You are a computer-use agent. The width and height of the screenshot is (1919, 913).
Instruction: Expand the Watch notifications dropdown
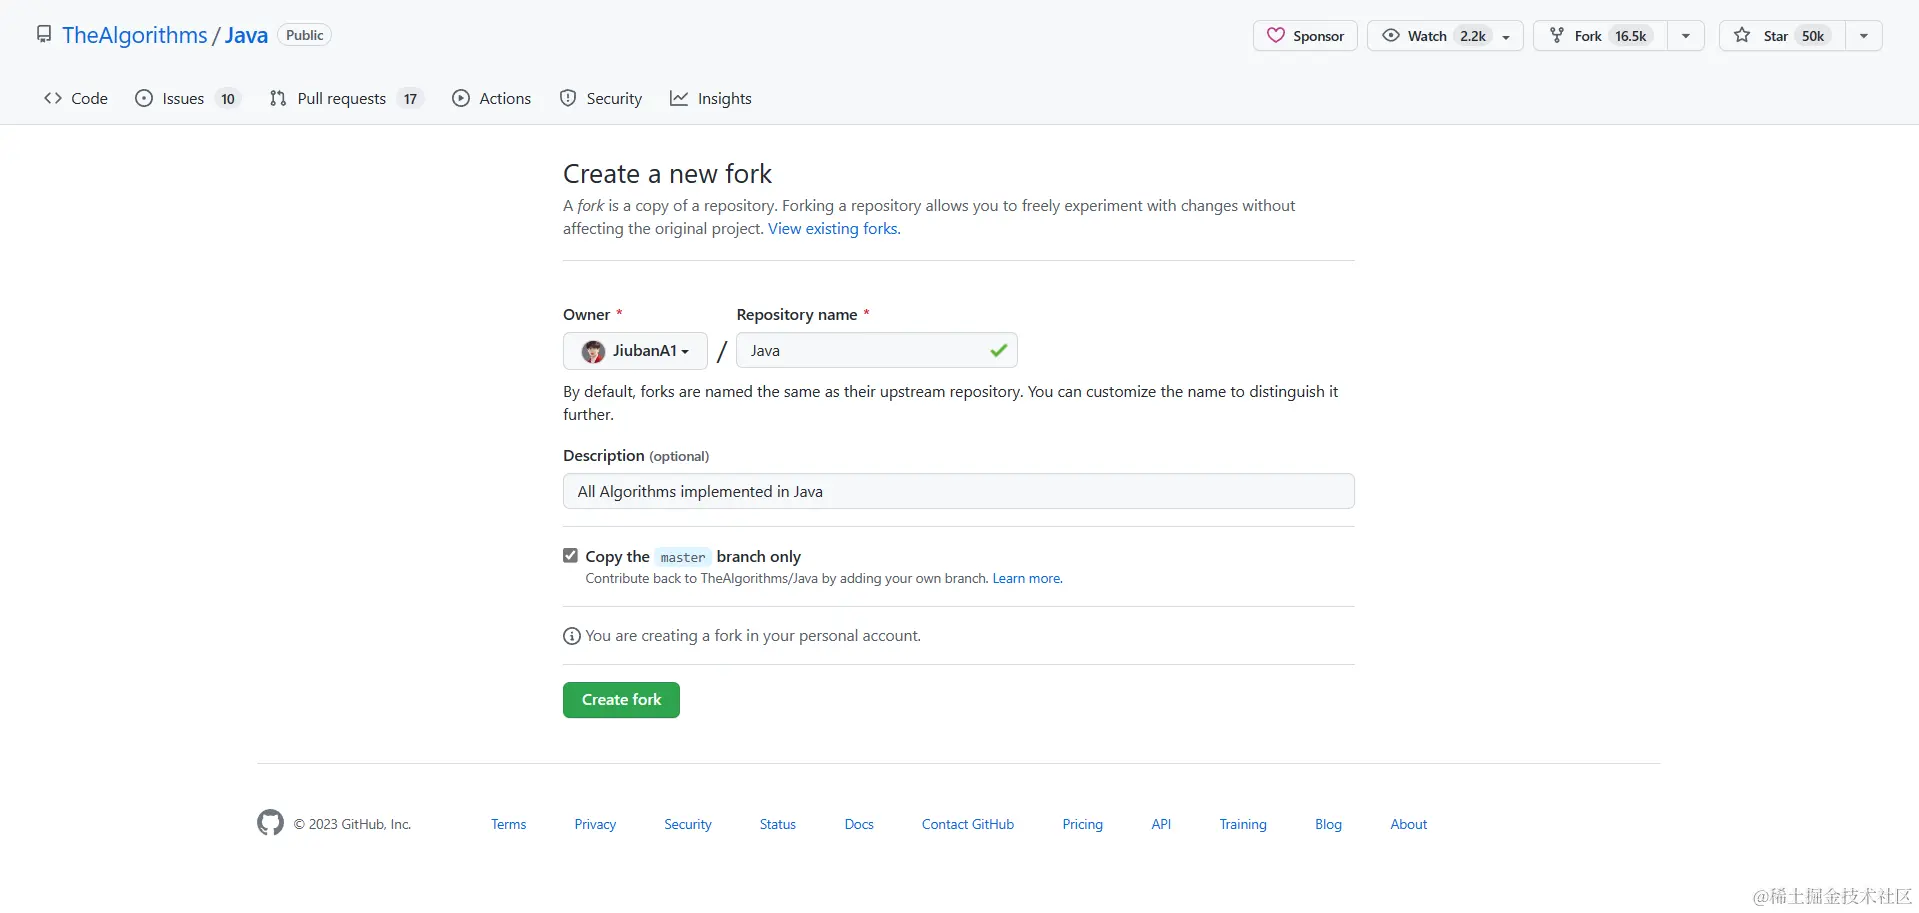pyautogui.click(x=1445, y=36)
